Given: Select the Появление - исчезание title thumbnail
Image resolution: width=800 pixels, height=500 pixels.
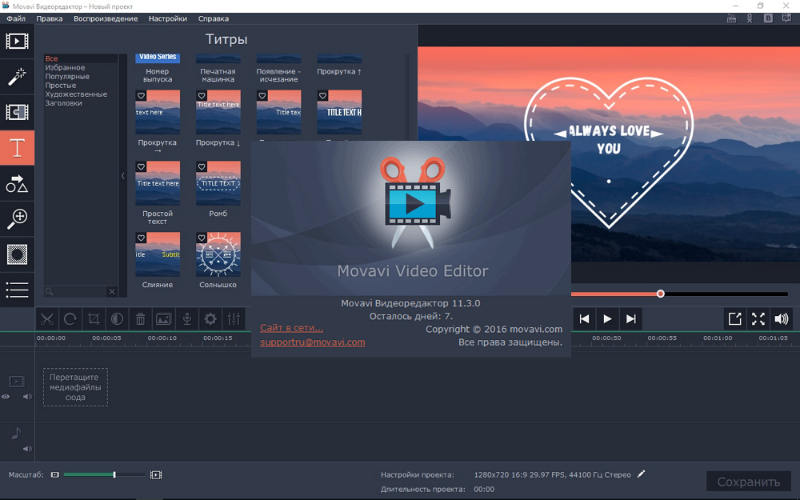Looking at the screenshot, I should [279, 59].
